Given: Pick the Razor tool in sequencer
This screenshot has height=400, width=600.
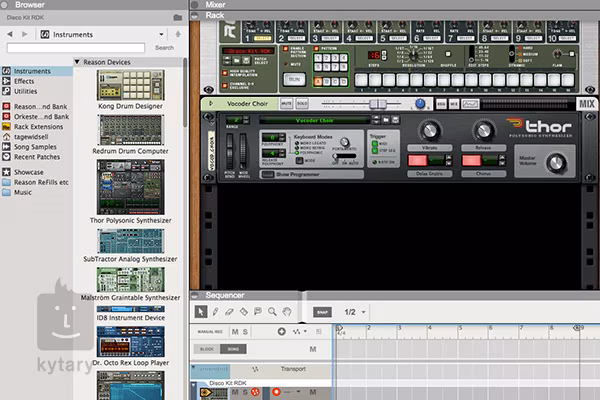Looking at the screenshot, I should point(245,312).
